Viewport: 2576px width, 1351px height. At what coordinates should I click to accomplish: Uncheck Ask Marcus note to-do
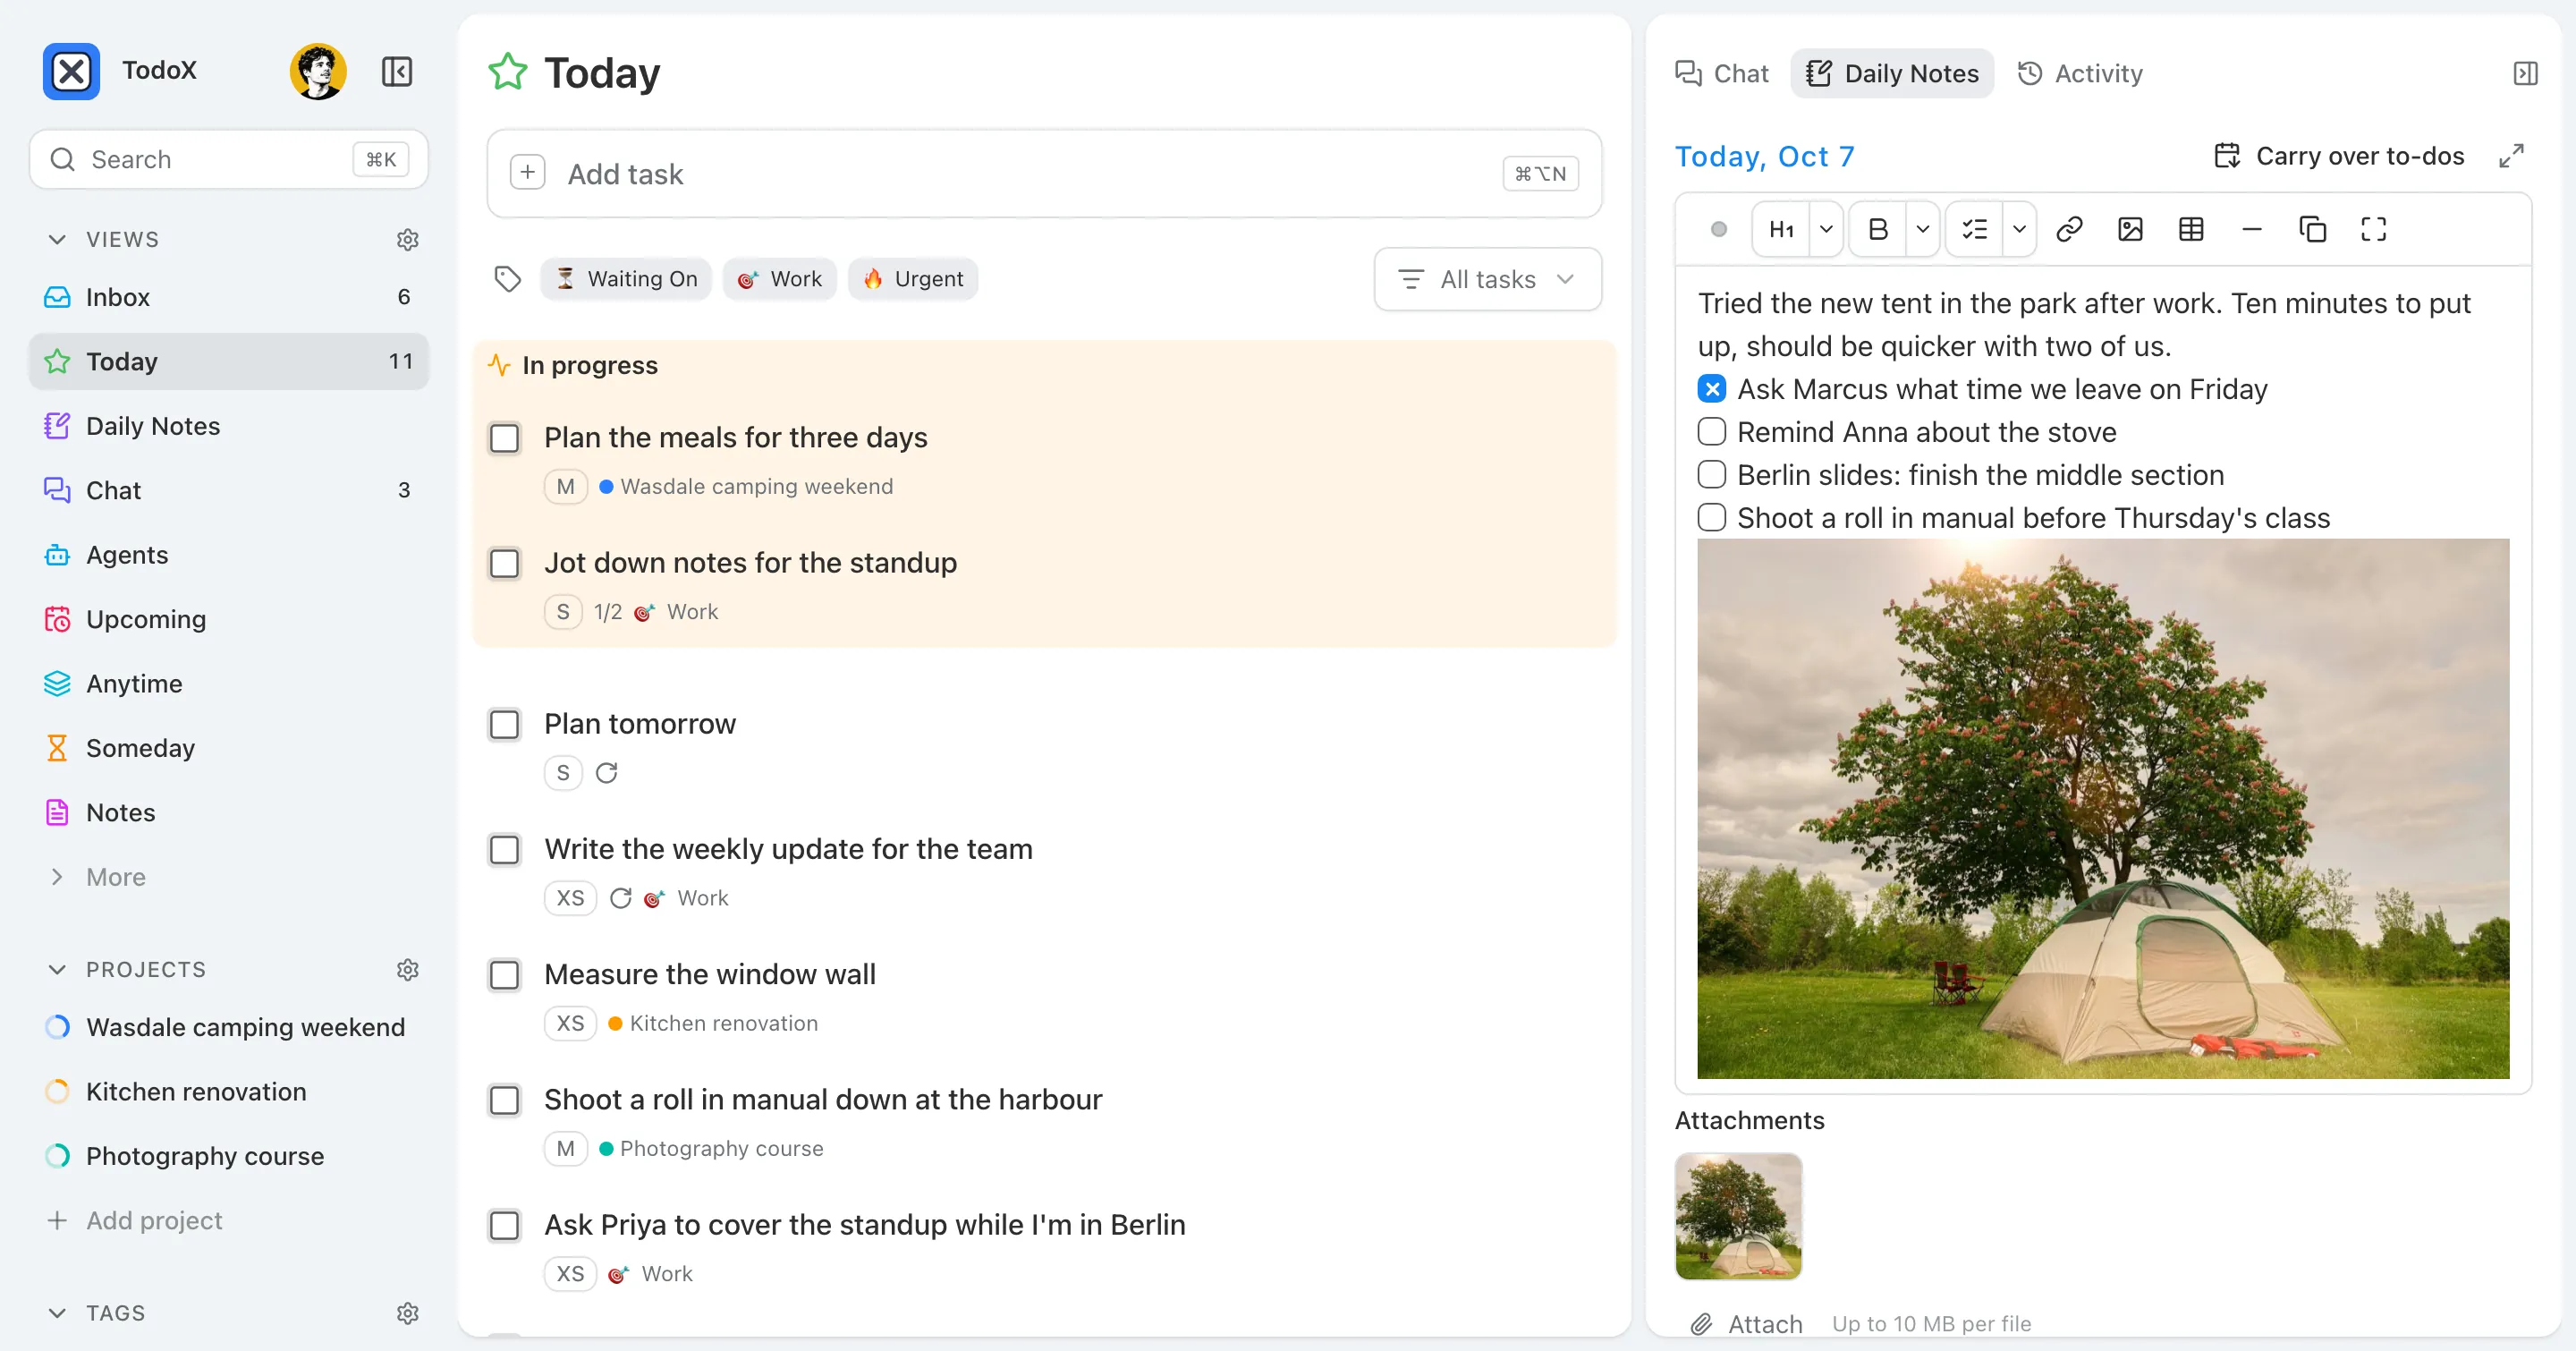(x=1711, y=389)
